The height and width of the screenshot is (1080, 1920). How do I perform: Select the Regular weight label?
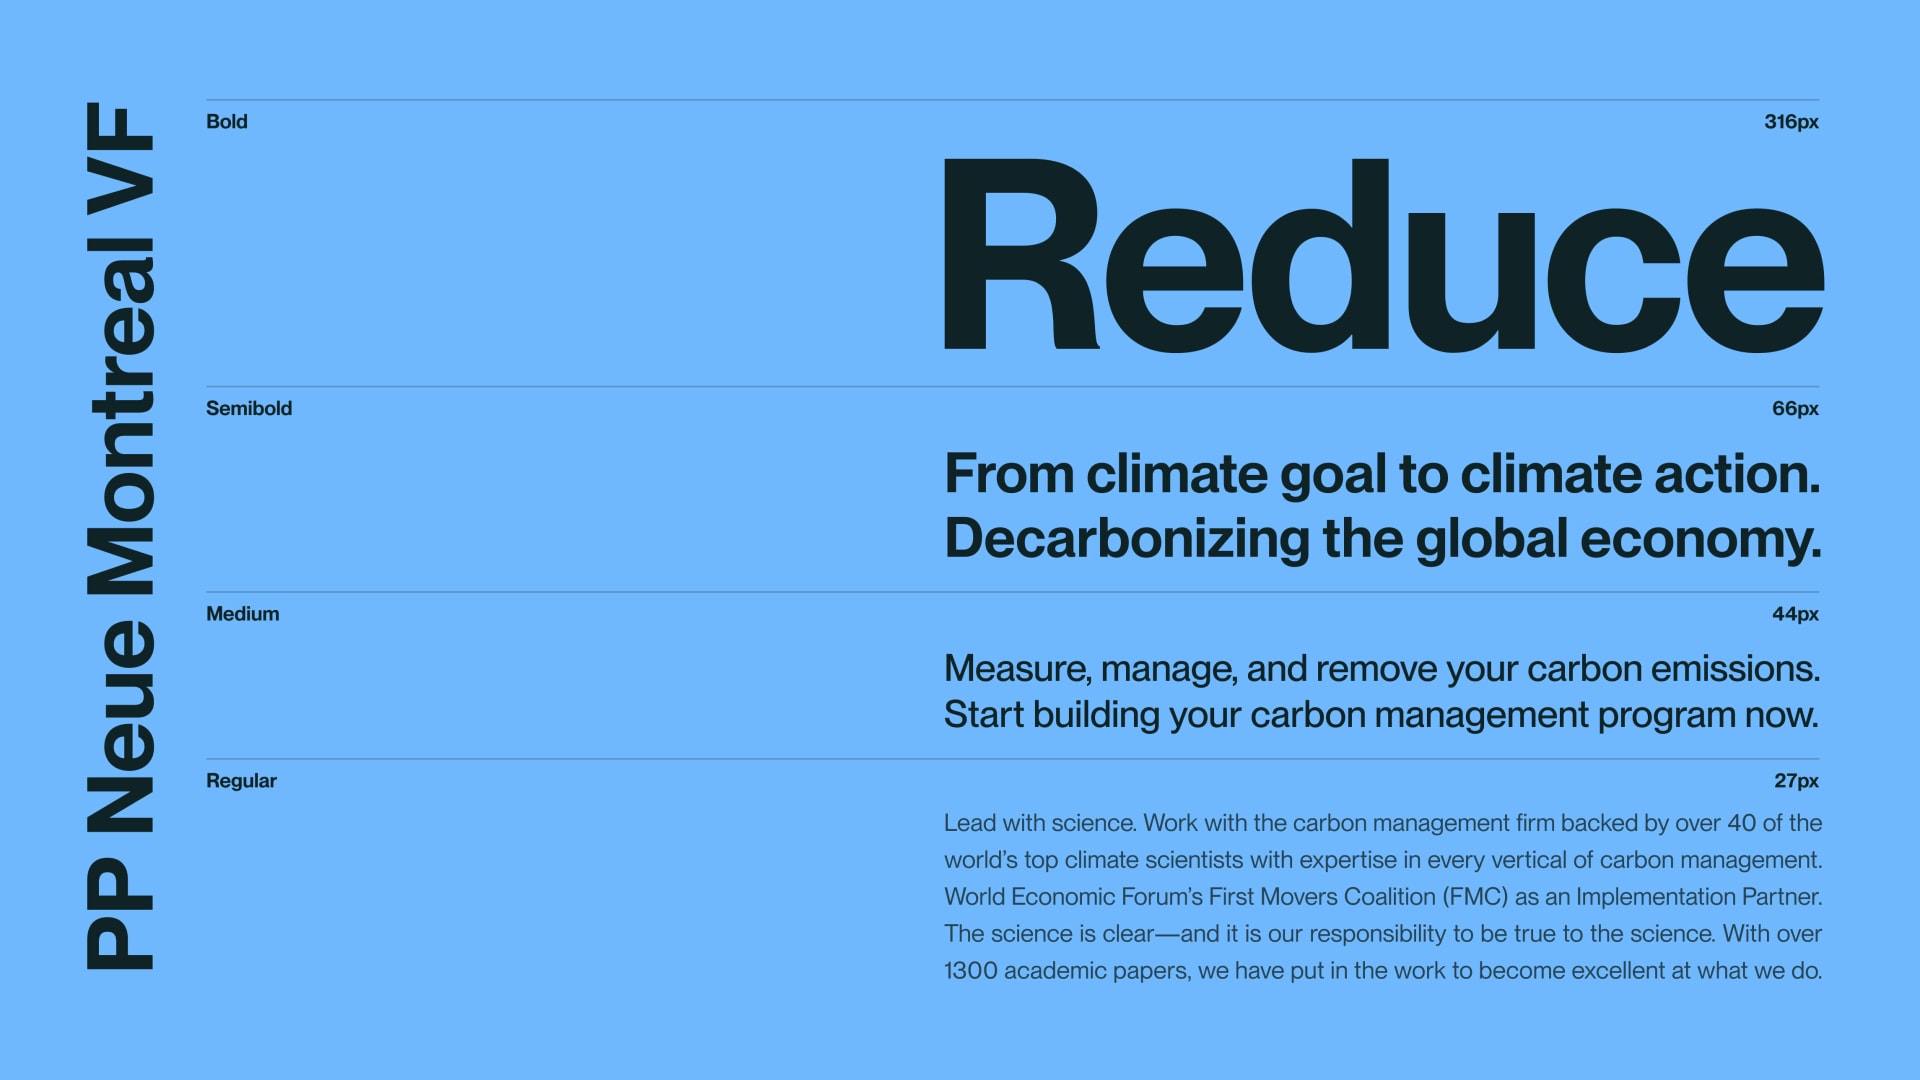(240, 781)
